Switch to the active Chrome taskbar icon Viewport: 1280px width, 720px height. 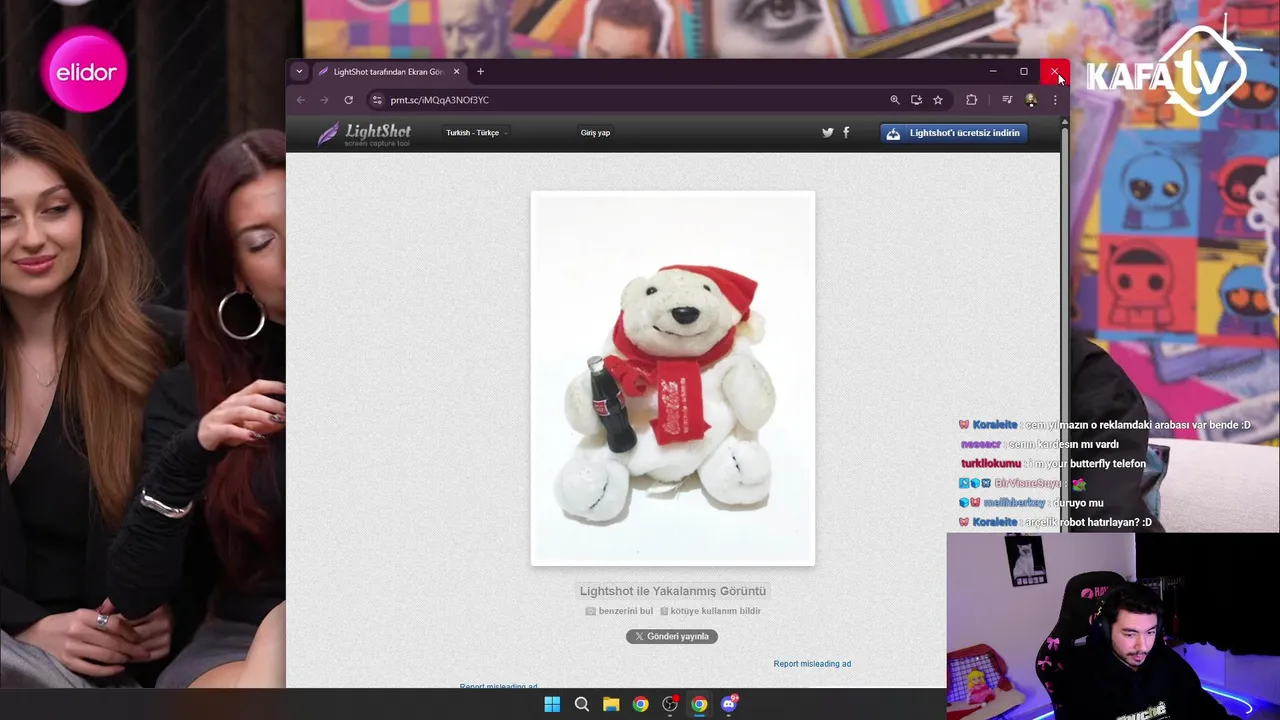pos(699,704)
